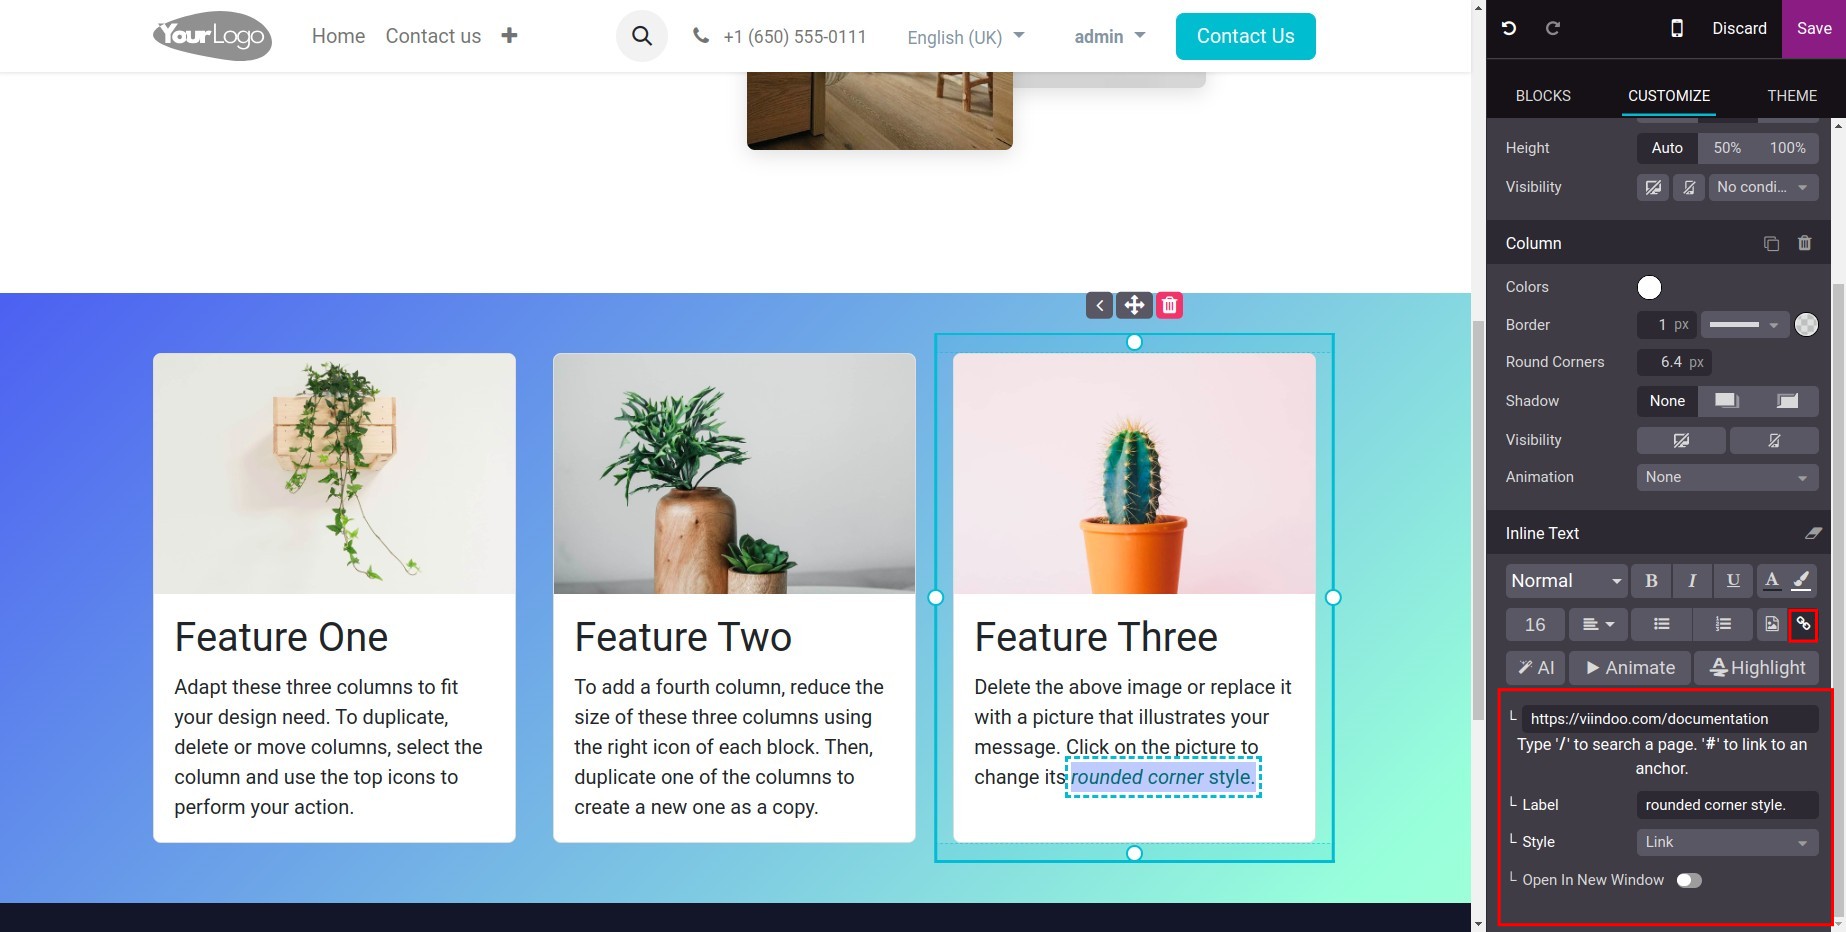Select None shadow option
This screenshot has width=1846, height=932.
[x=1666, y=401]
